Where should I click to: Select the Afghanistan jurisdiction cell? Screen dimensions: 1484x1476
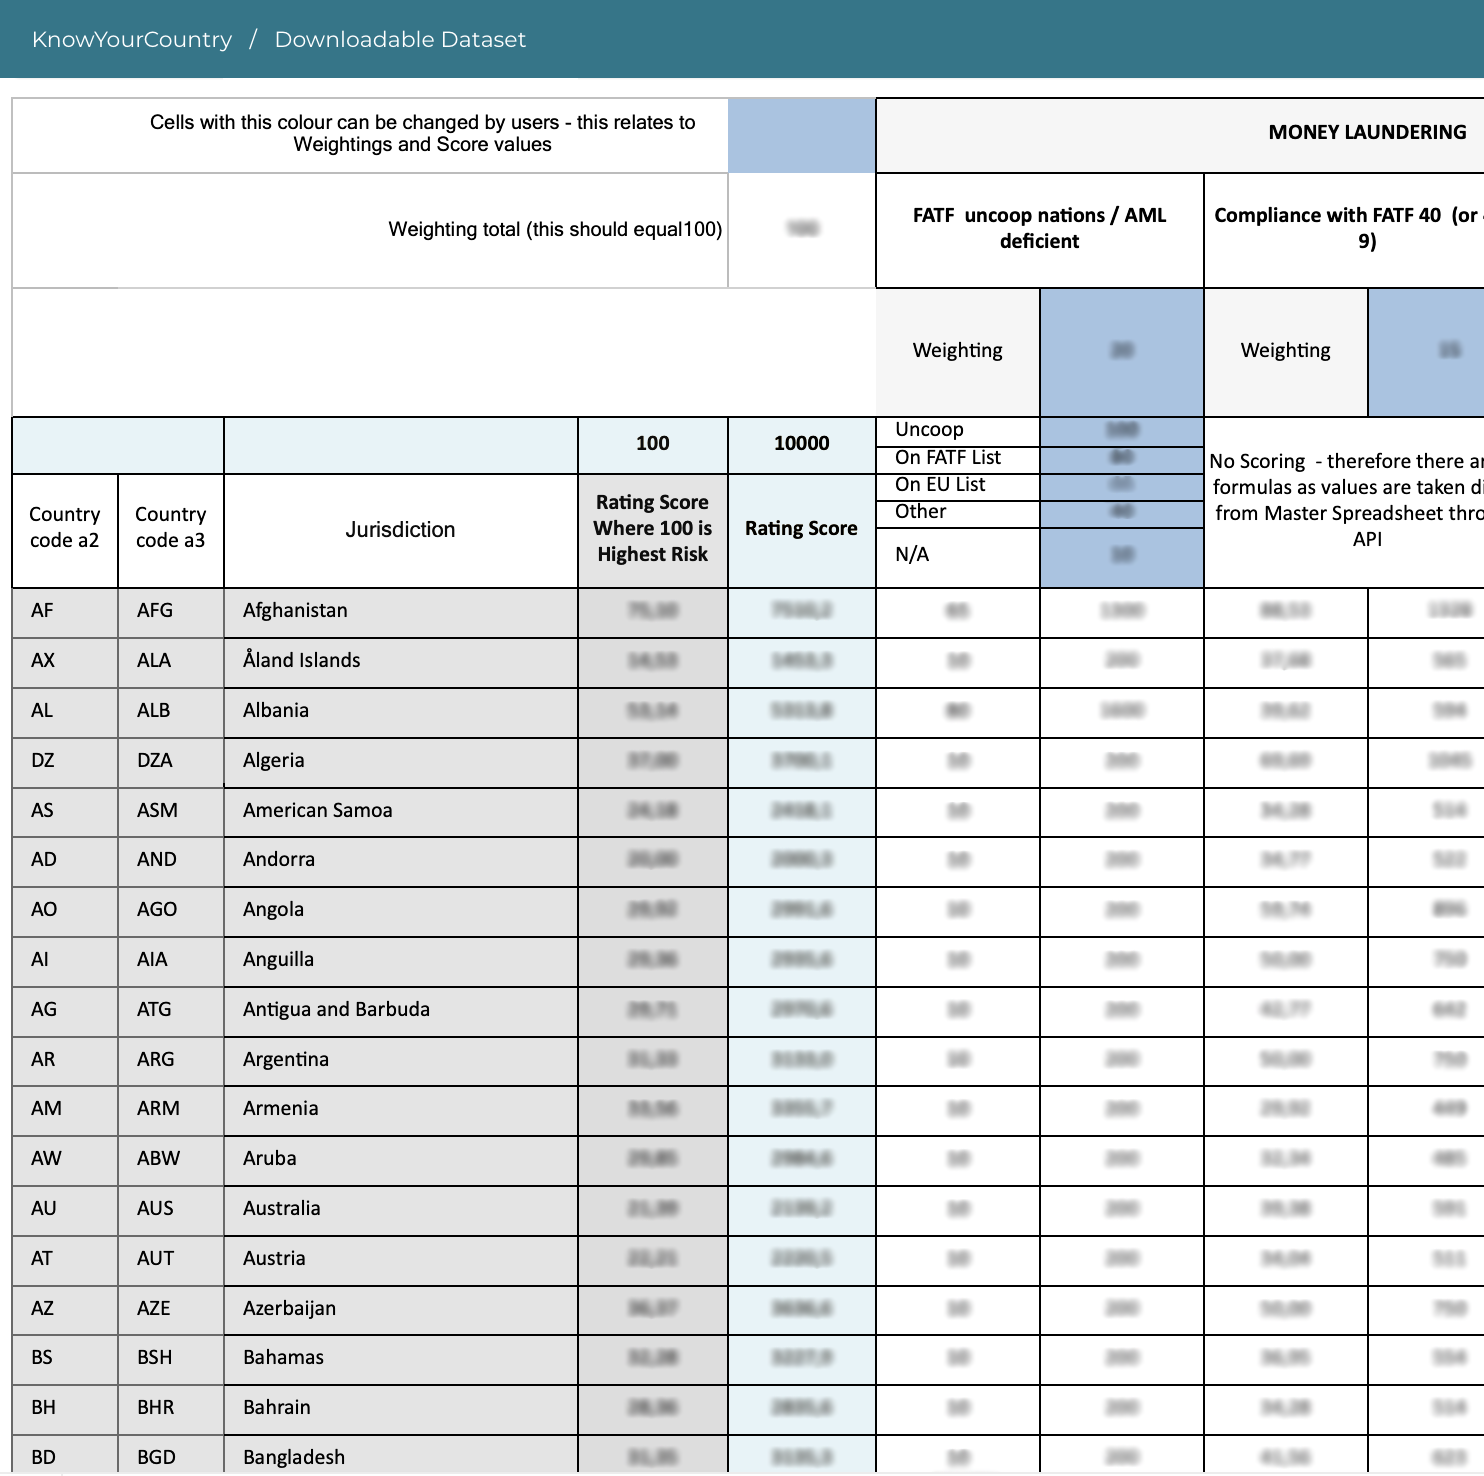pos(401,612)
